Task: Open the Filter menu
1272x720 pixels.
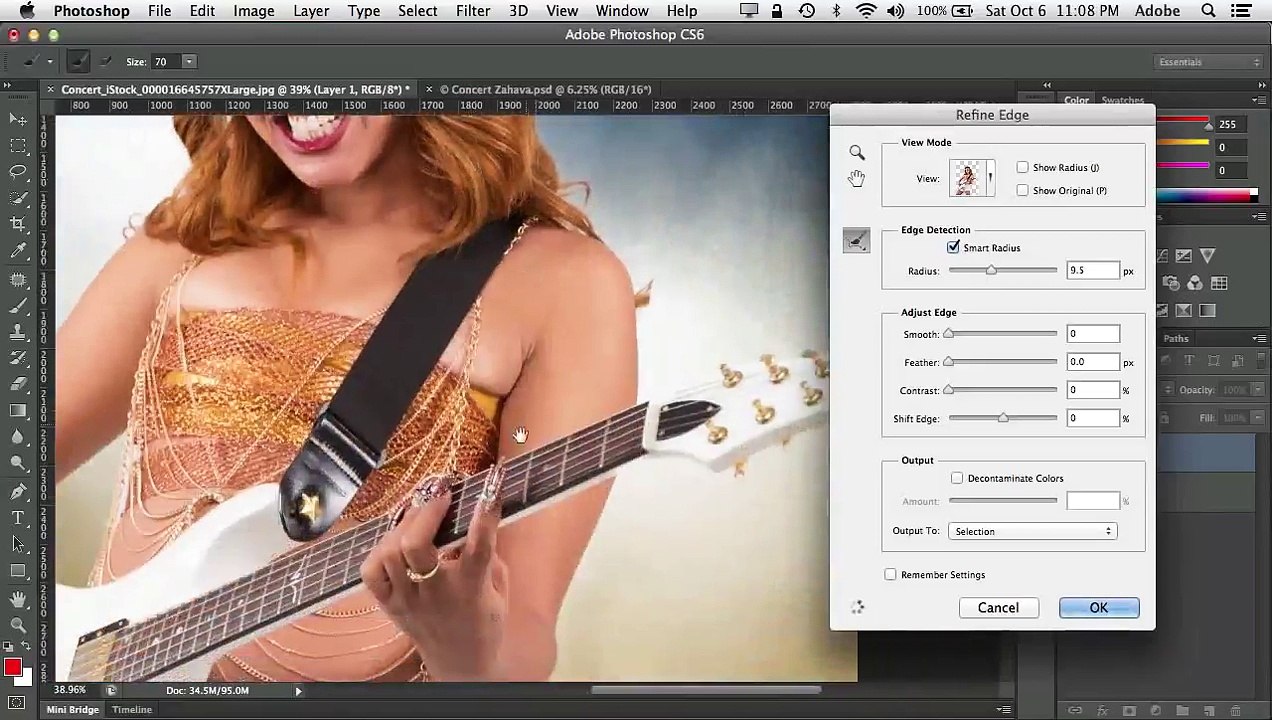Action: 472,11
